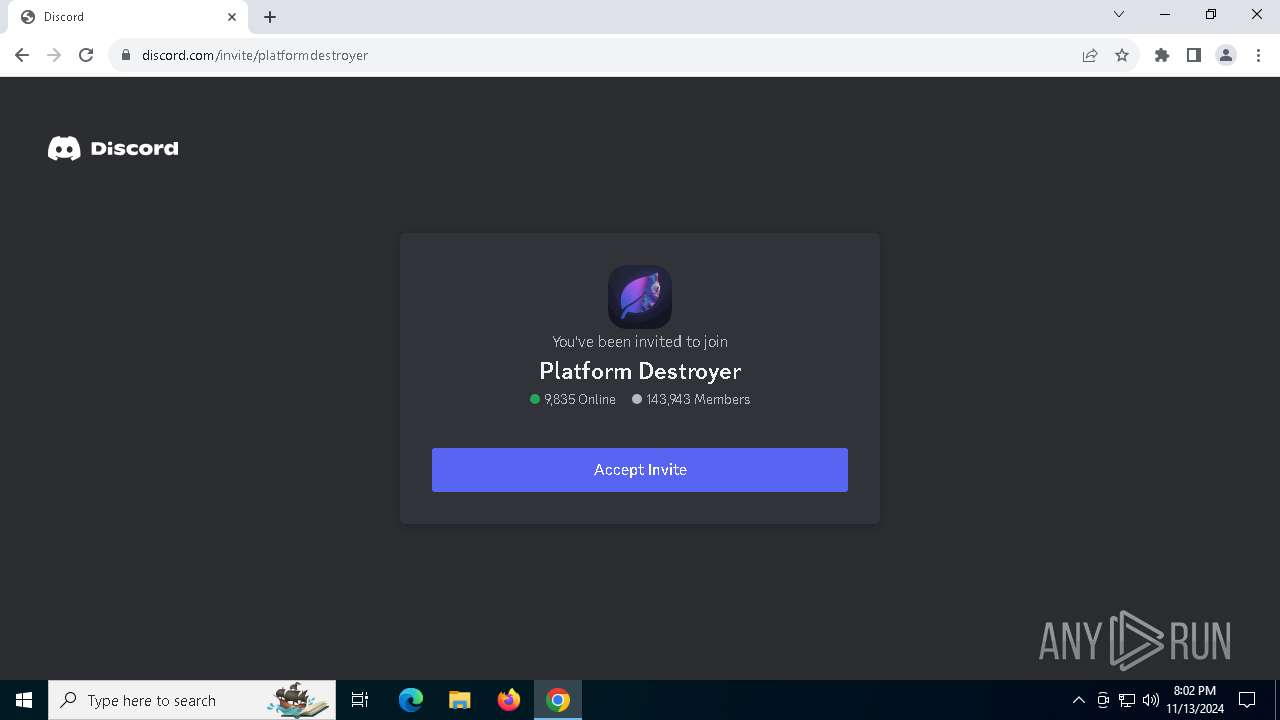Close the Discord tab
Image resolution: width=1280 pixels, height=720 pixels.
[x=232, y=17]
